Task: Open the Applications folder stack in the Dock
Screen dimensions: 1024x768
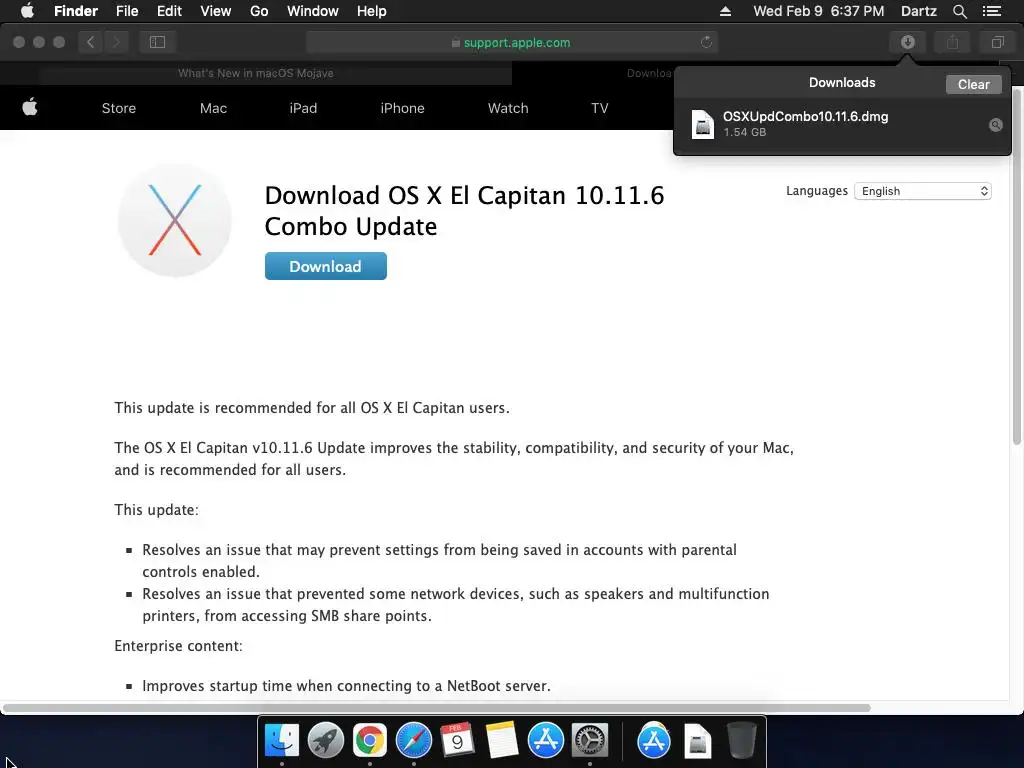Action: [654, 741]
